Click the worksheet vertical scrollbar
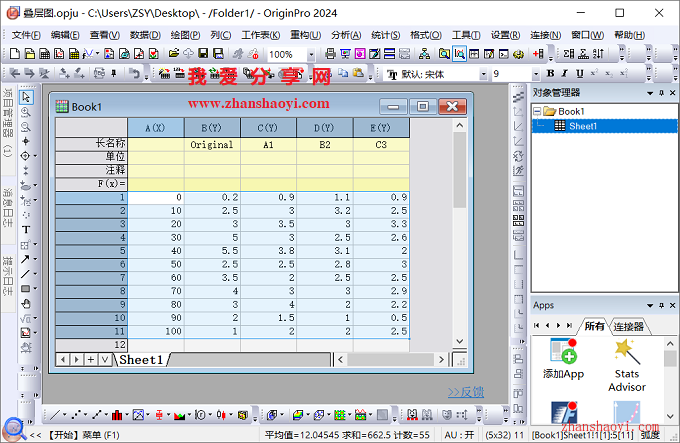680x443 pixels. pyautogui.click(x=460, y=233)
